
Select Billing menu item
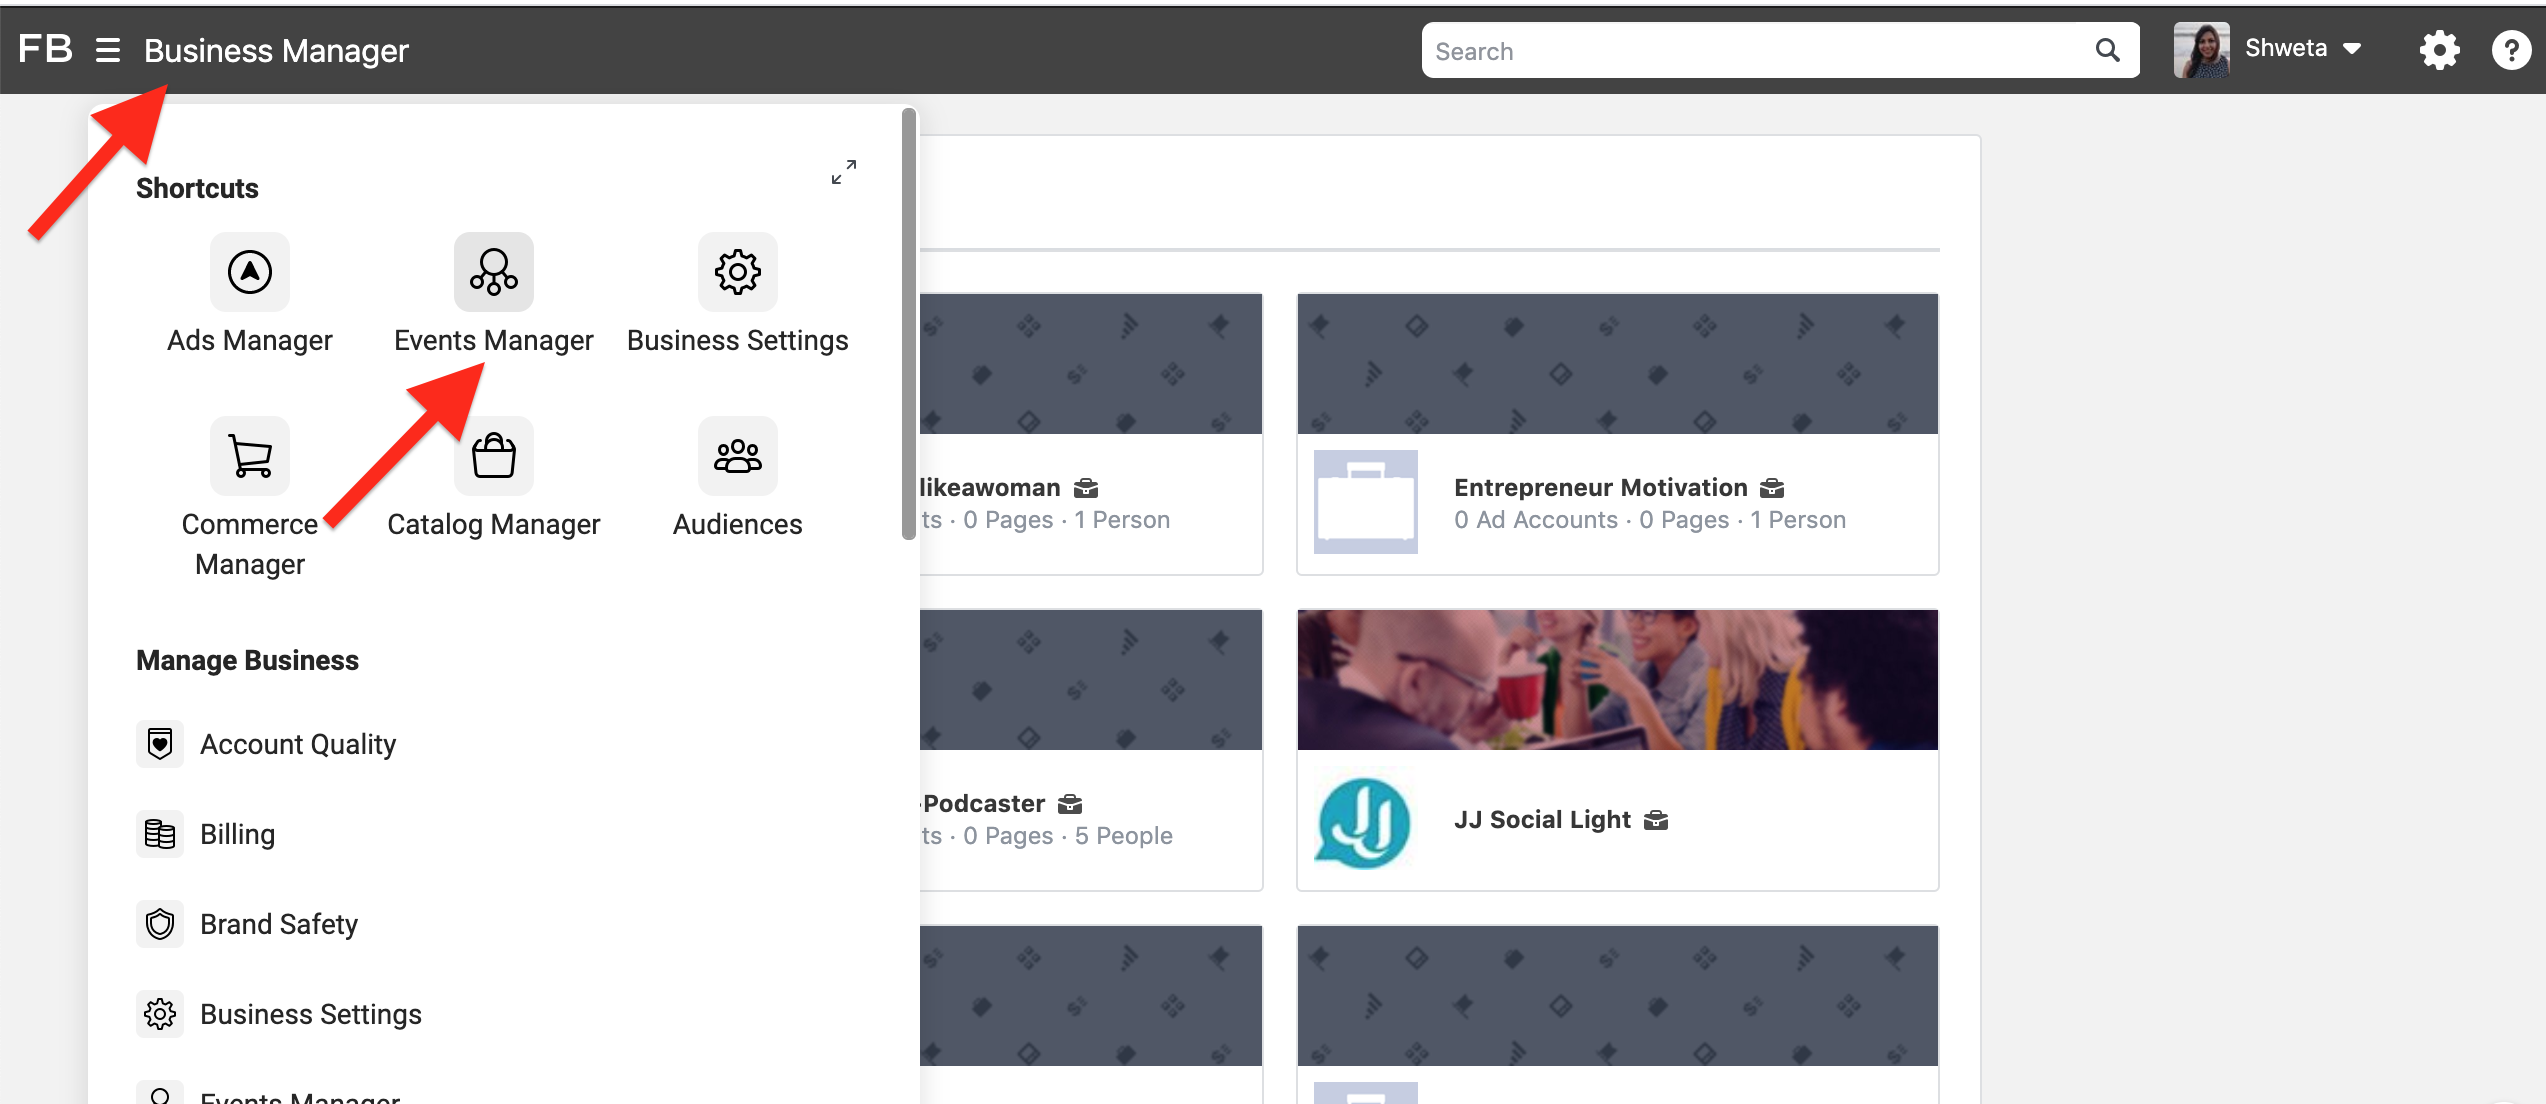click(237, 834)
